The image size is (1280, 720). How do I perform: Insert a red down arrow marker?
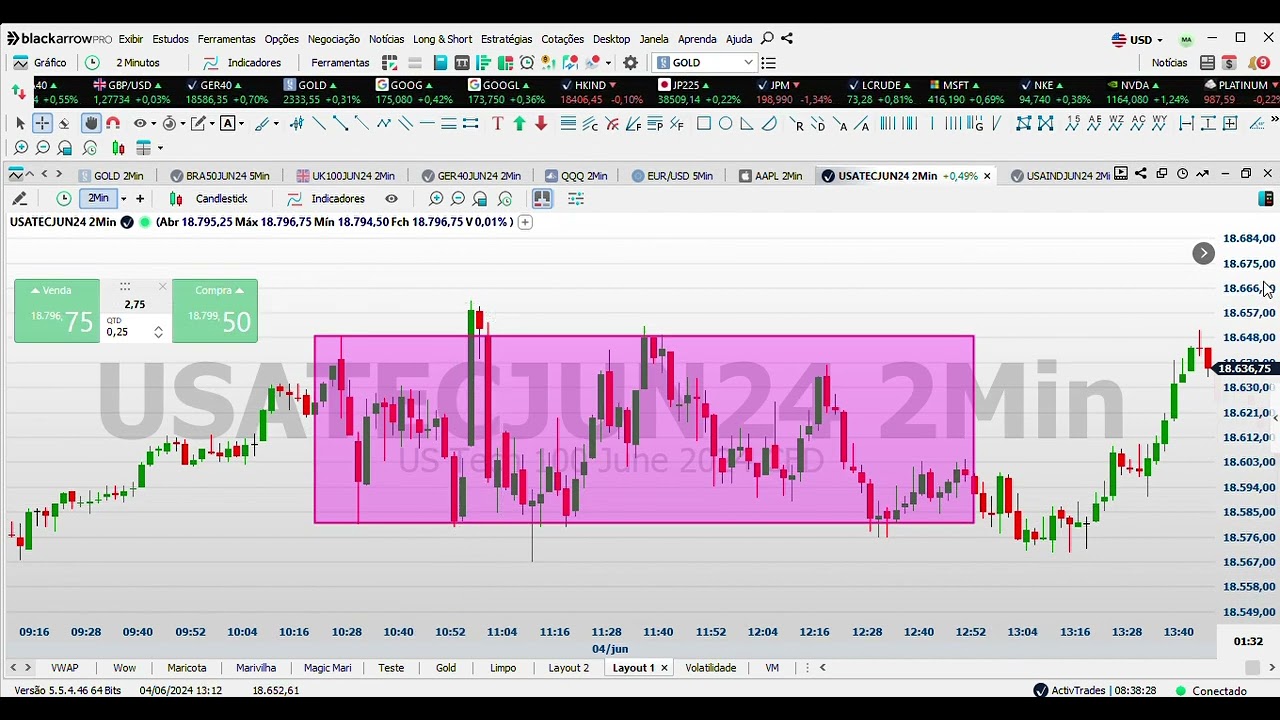pos(541,124)
